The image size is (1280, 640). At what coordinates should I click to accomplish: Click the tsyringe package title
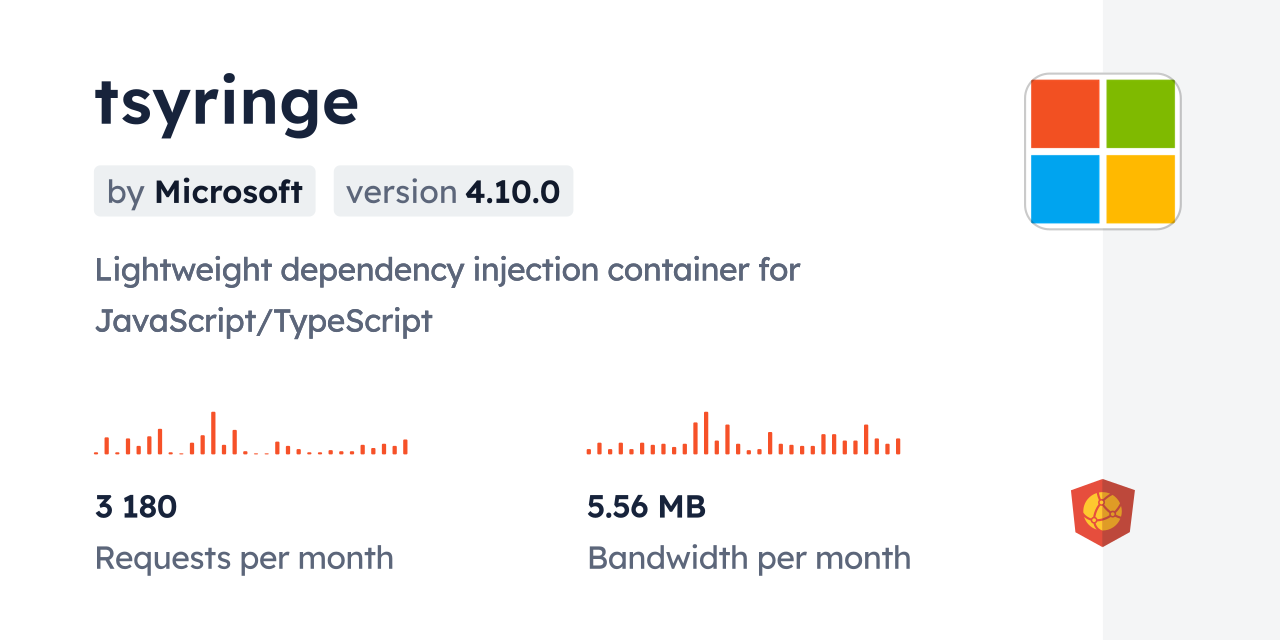pos(226,102)
